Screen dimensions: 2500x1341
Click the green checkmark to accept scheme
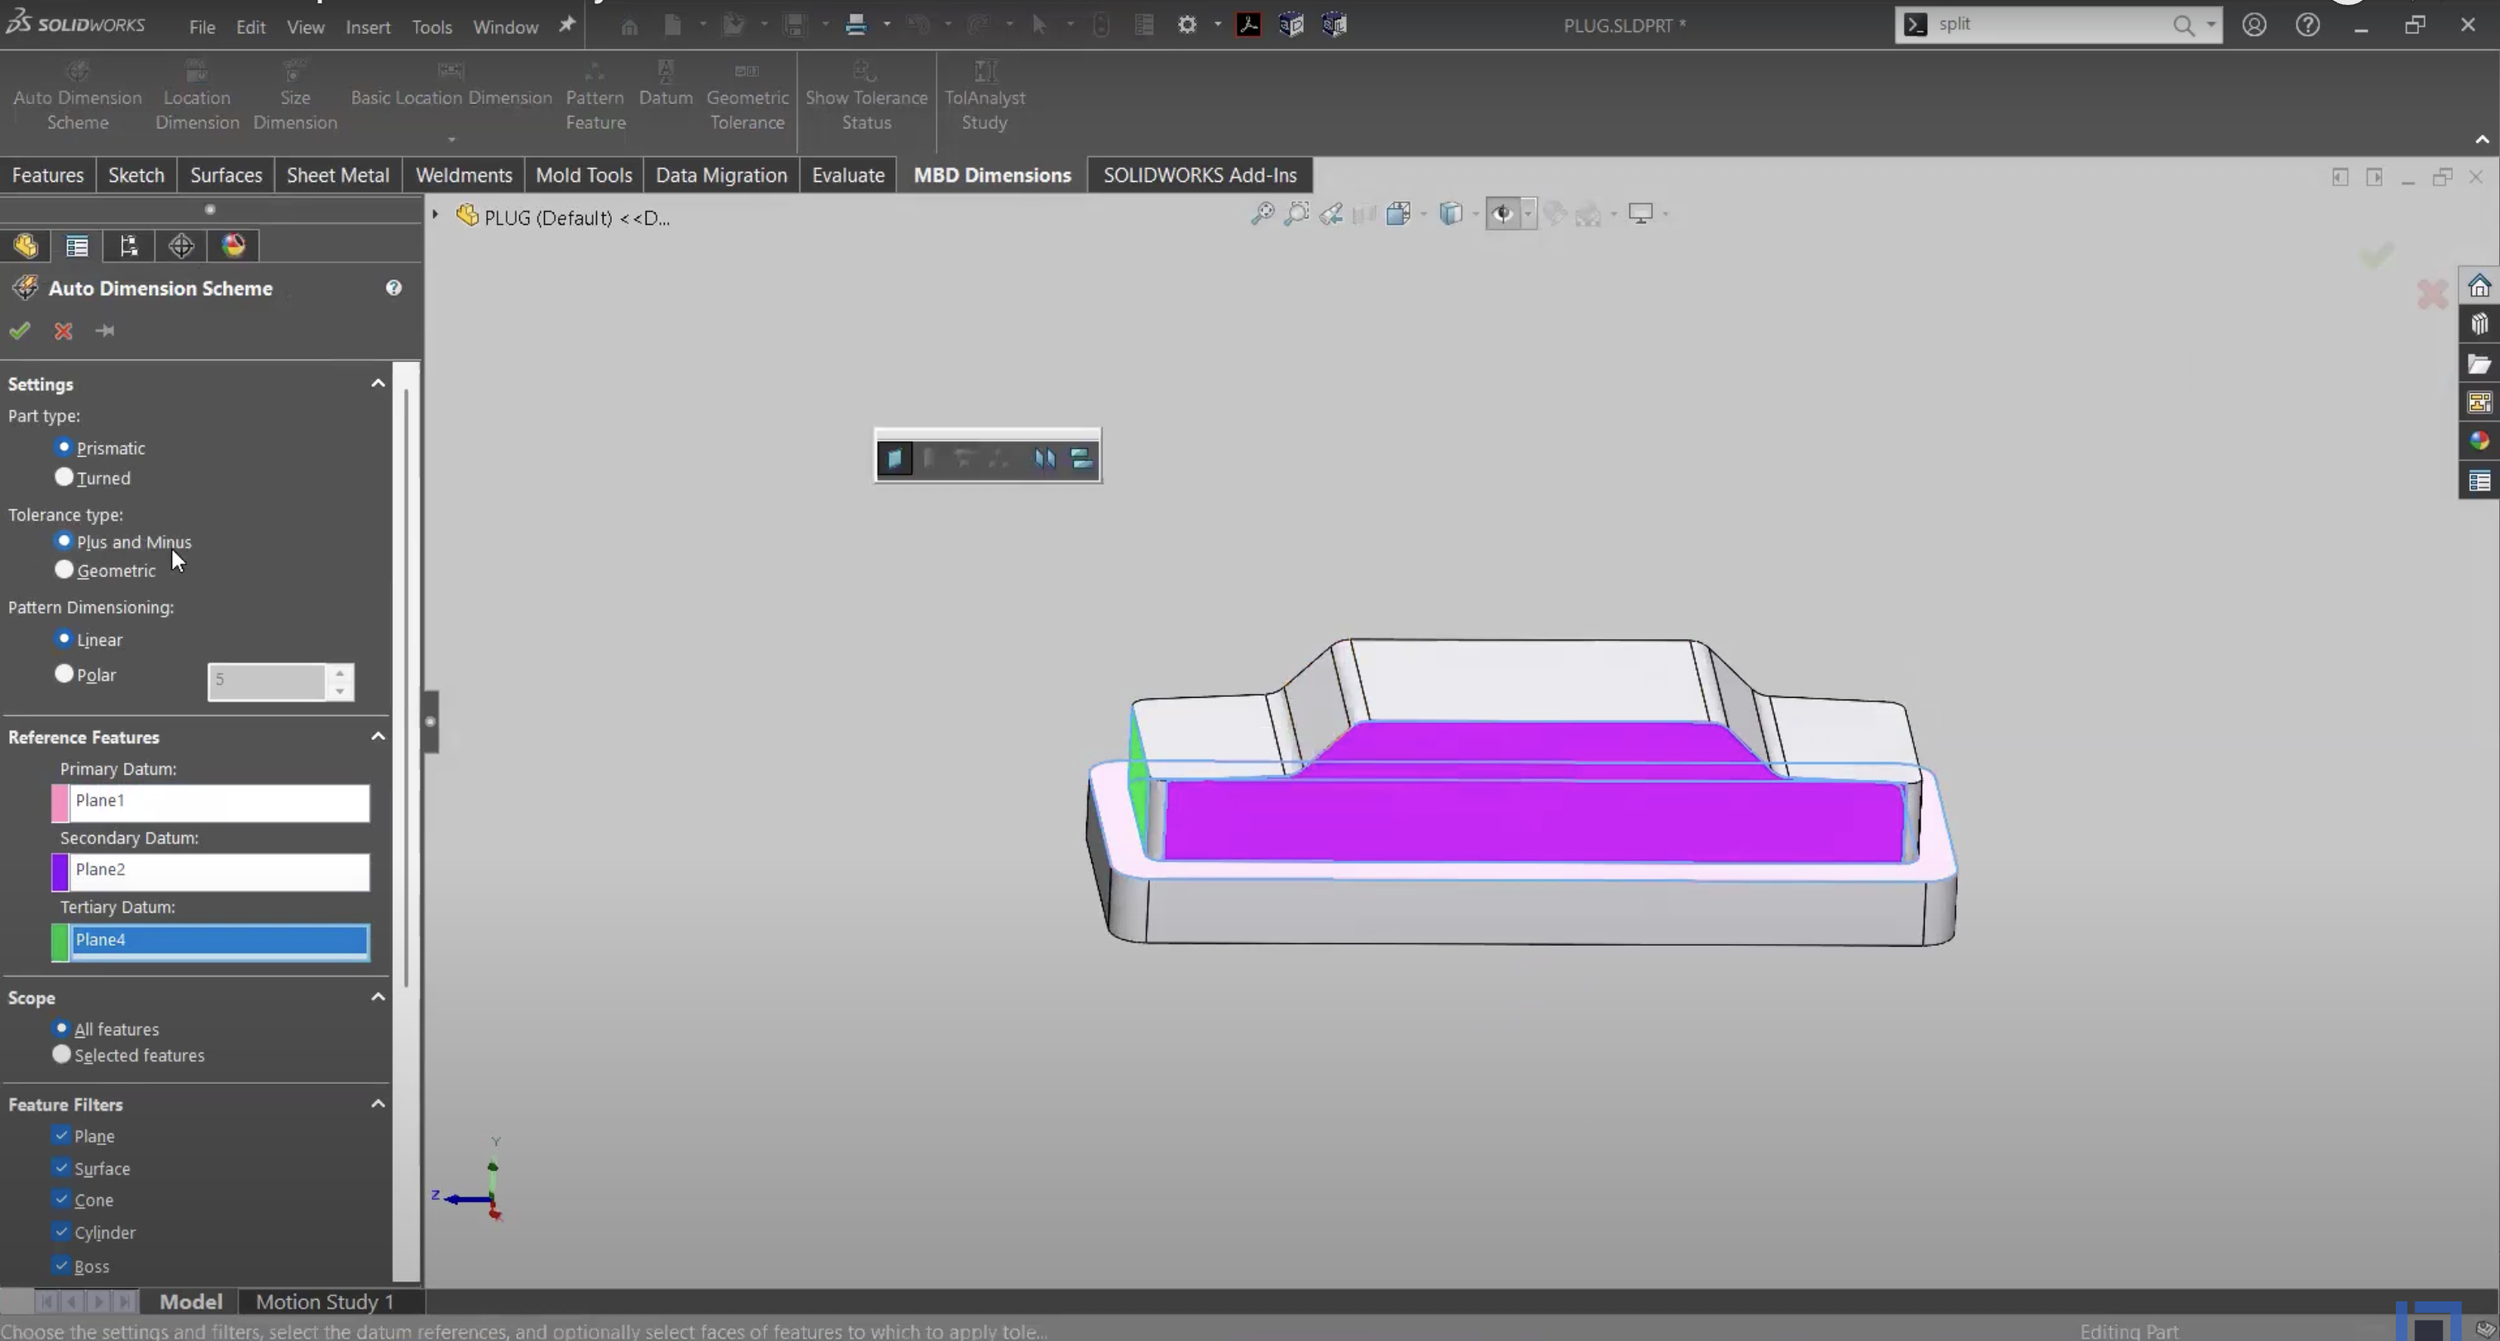[19, 331]
